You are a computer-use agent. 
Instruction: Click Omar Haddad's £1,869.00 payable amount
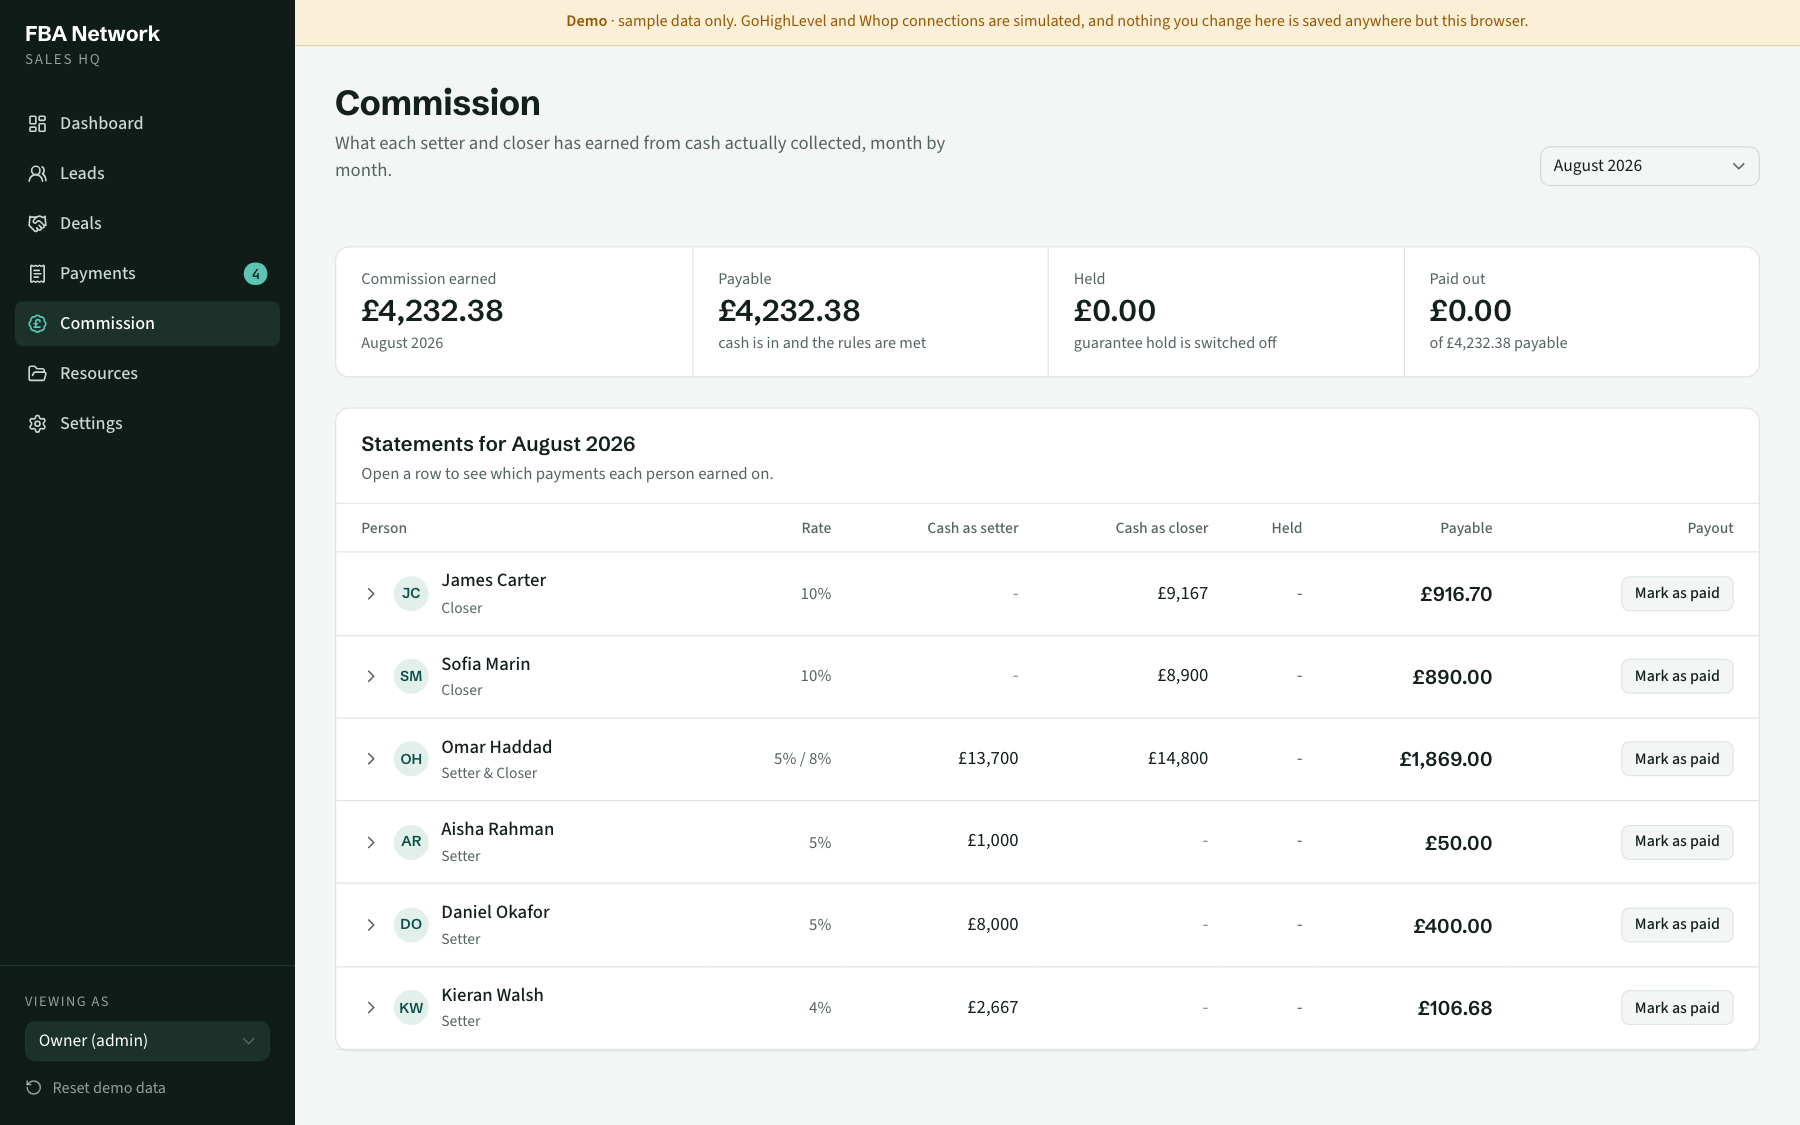[1446, 759]
